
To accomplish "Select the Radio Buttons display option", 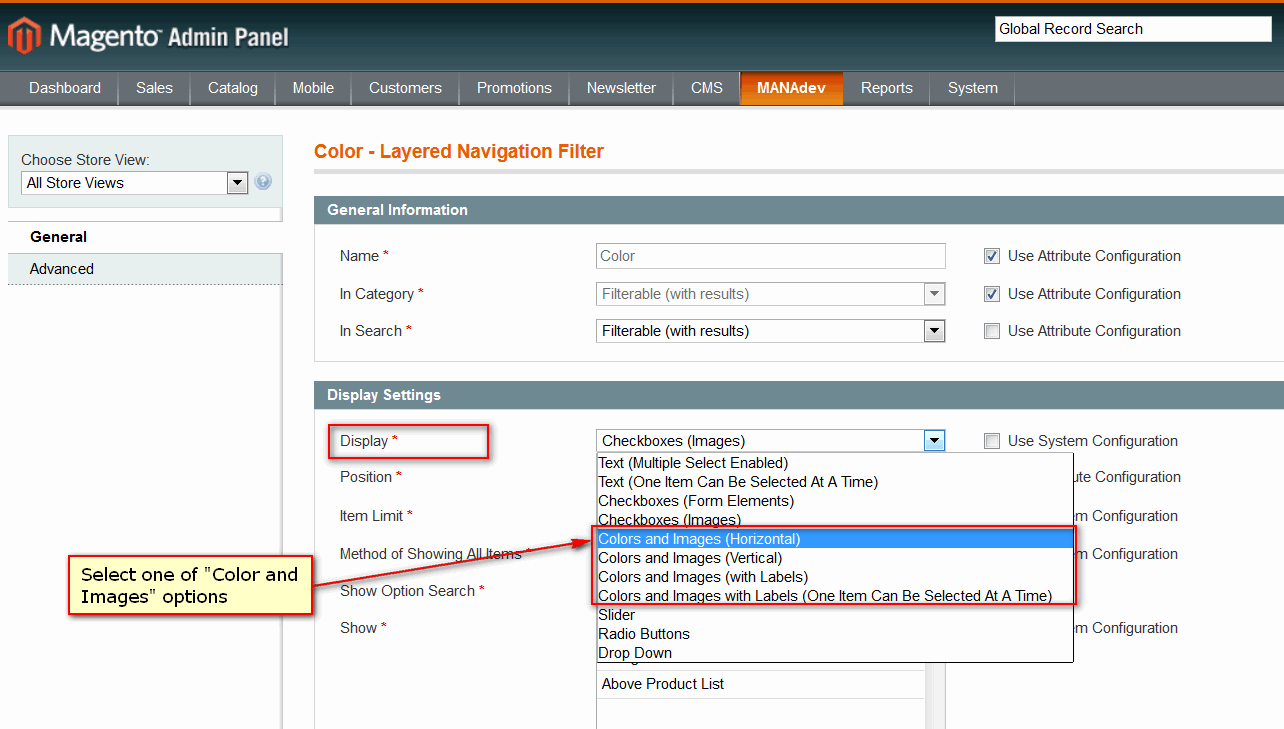I will pos(835,634).
